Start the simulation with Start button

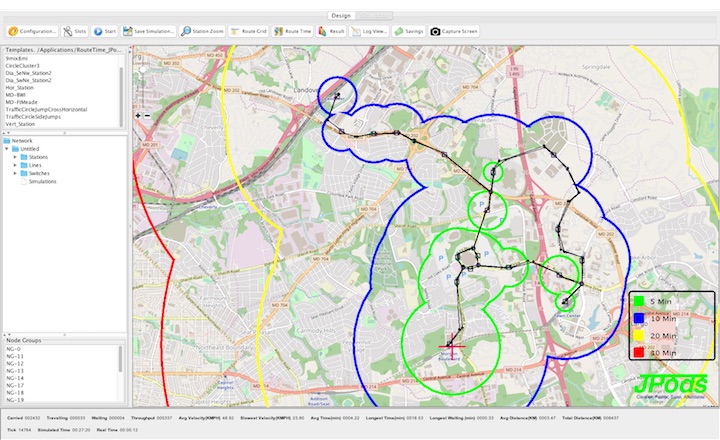click(x=105, y=31)
